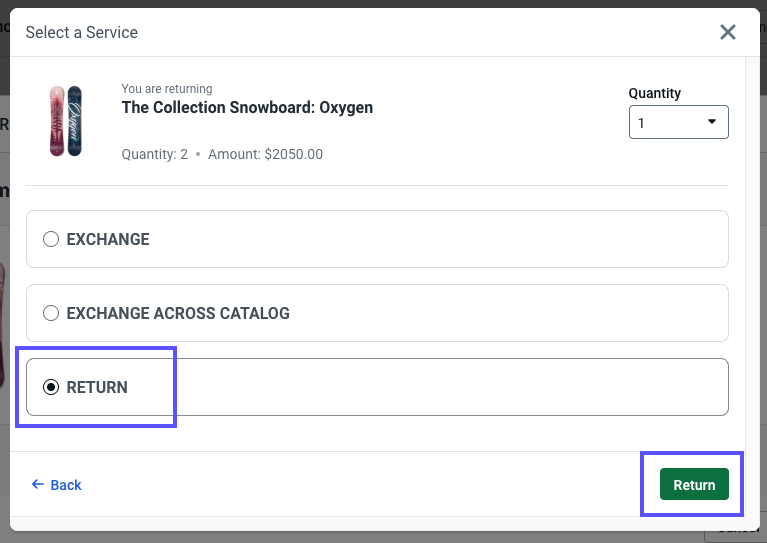
Task: Click the 'Amount: $2050.00' text
Action: coord(265,154)
